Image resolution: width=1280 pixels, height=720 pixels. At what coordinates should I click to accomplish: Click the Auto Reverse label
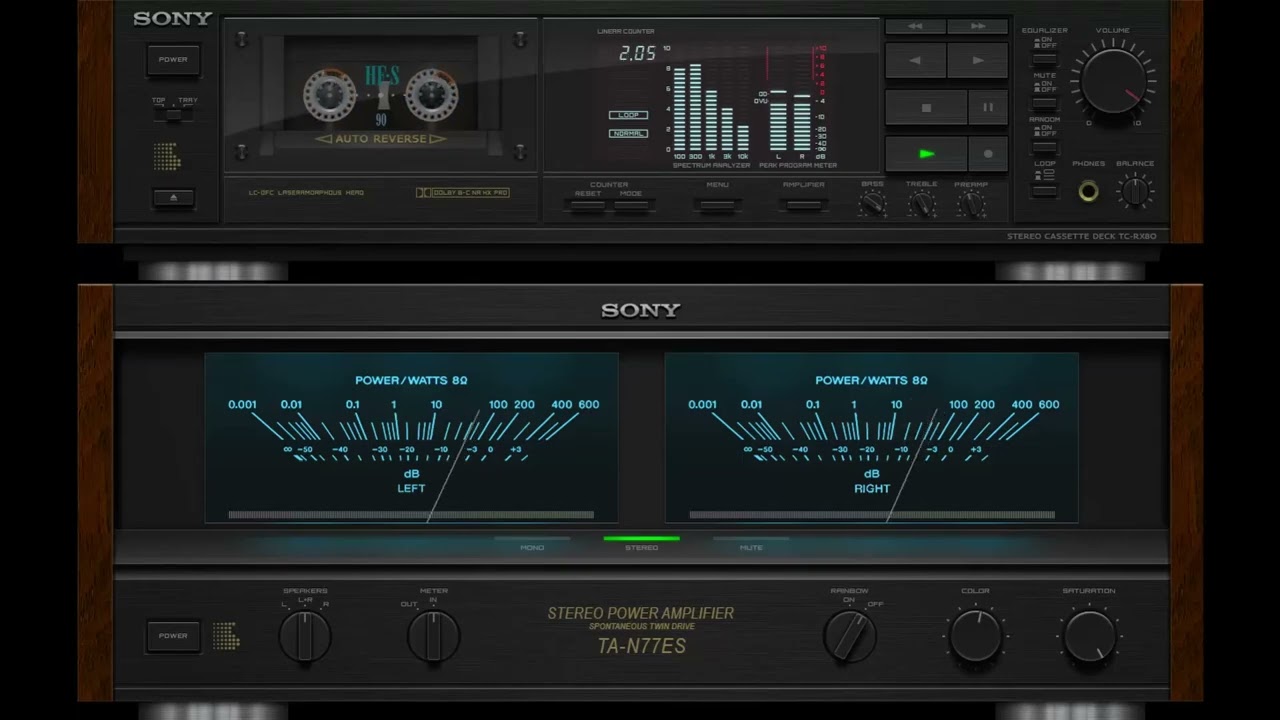tap(380, 139)
